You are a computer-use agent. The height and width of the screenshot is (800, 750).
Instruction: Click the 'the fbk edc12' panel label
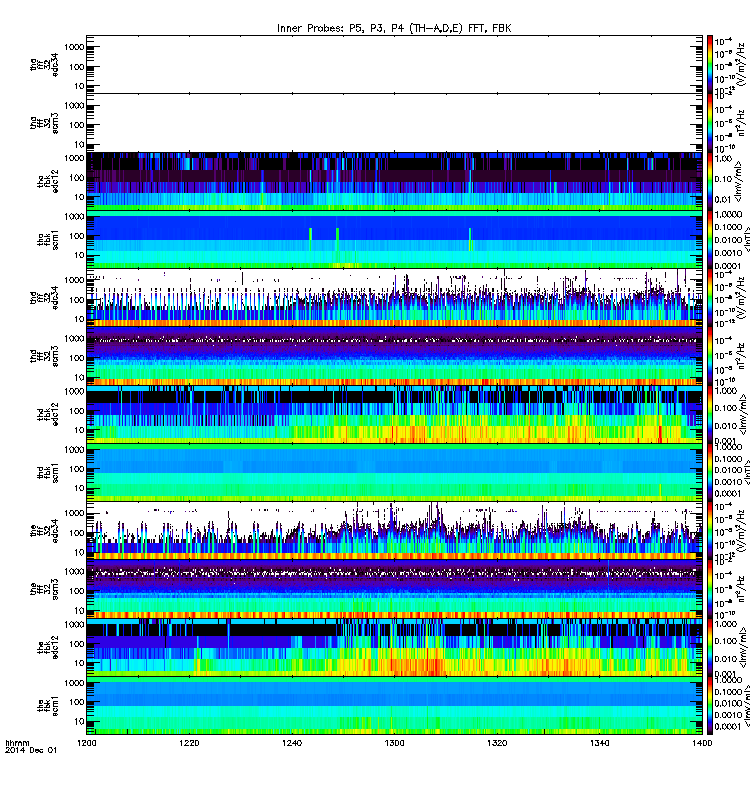tap(48, 647)
